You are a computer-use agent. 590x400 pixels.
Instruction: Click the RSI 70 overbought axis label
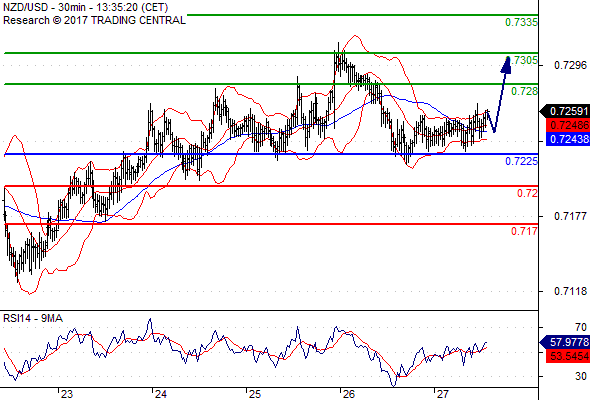(x=581, y=327)
